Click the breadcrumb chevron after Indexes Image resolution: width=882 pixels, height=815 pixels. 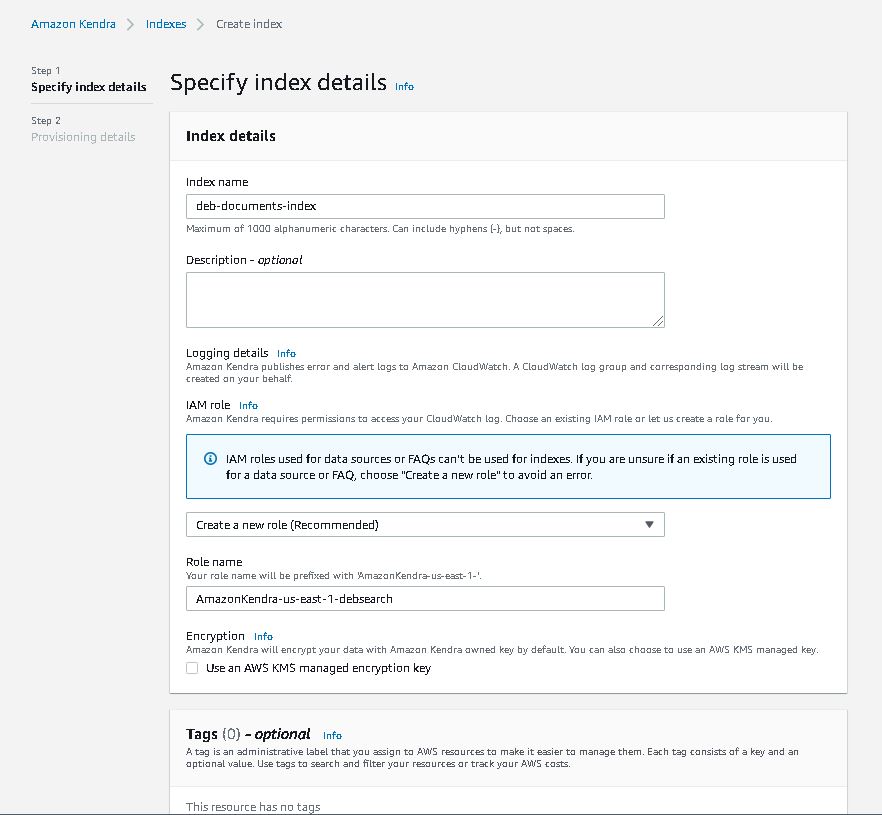(x=200, y=24)
